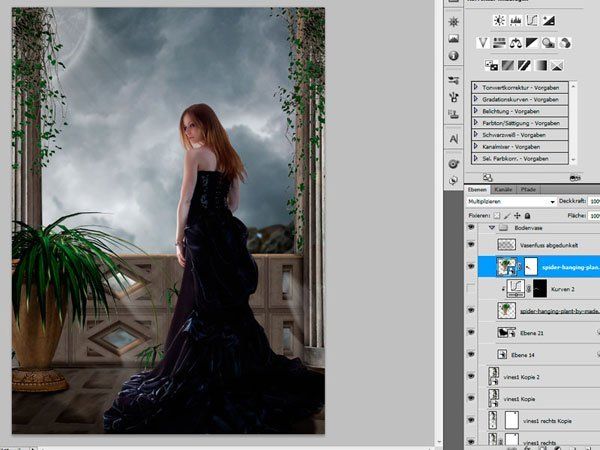Select the Ebene 14 layer

point(539,355)
